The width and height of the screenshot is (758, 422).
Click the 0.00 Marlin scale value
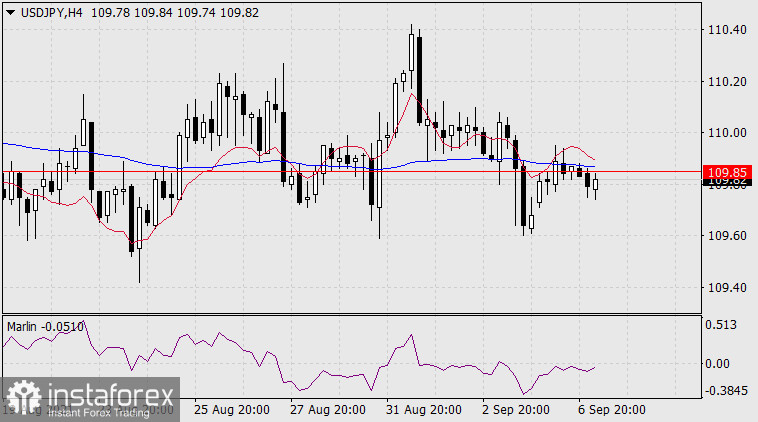click(719, 363)
